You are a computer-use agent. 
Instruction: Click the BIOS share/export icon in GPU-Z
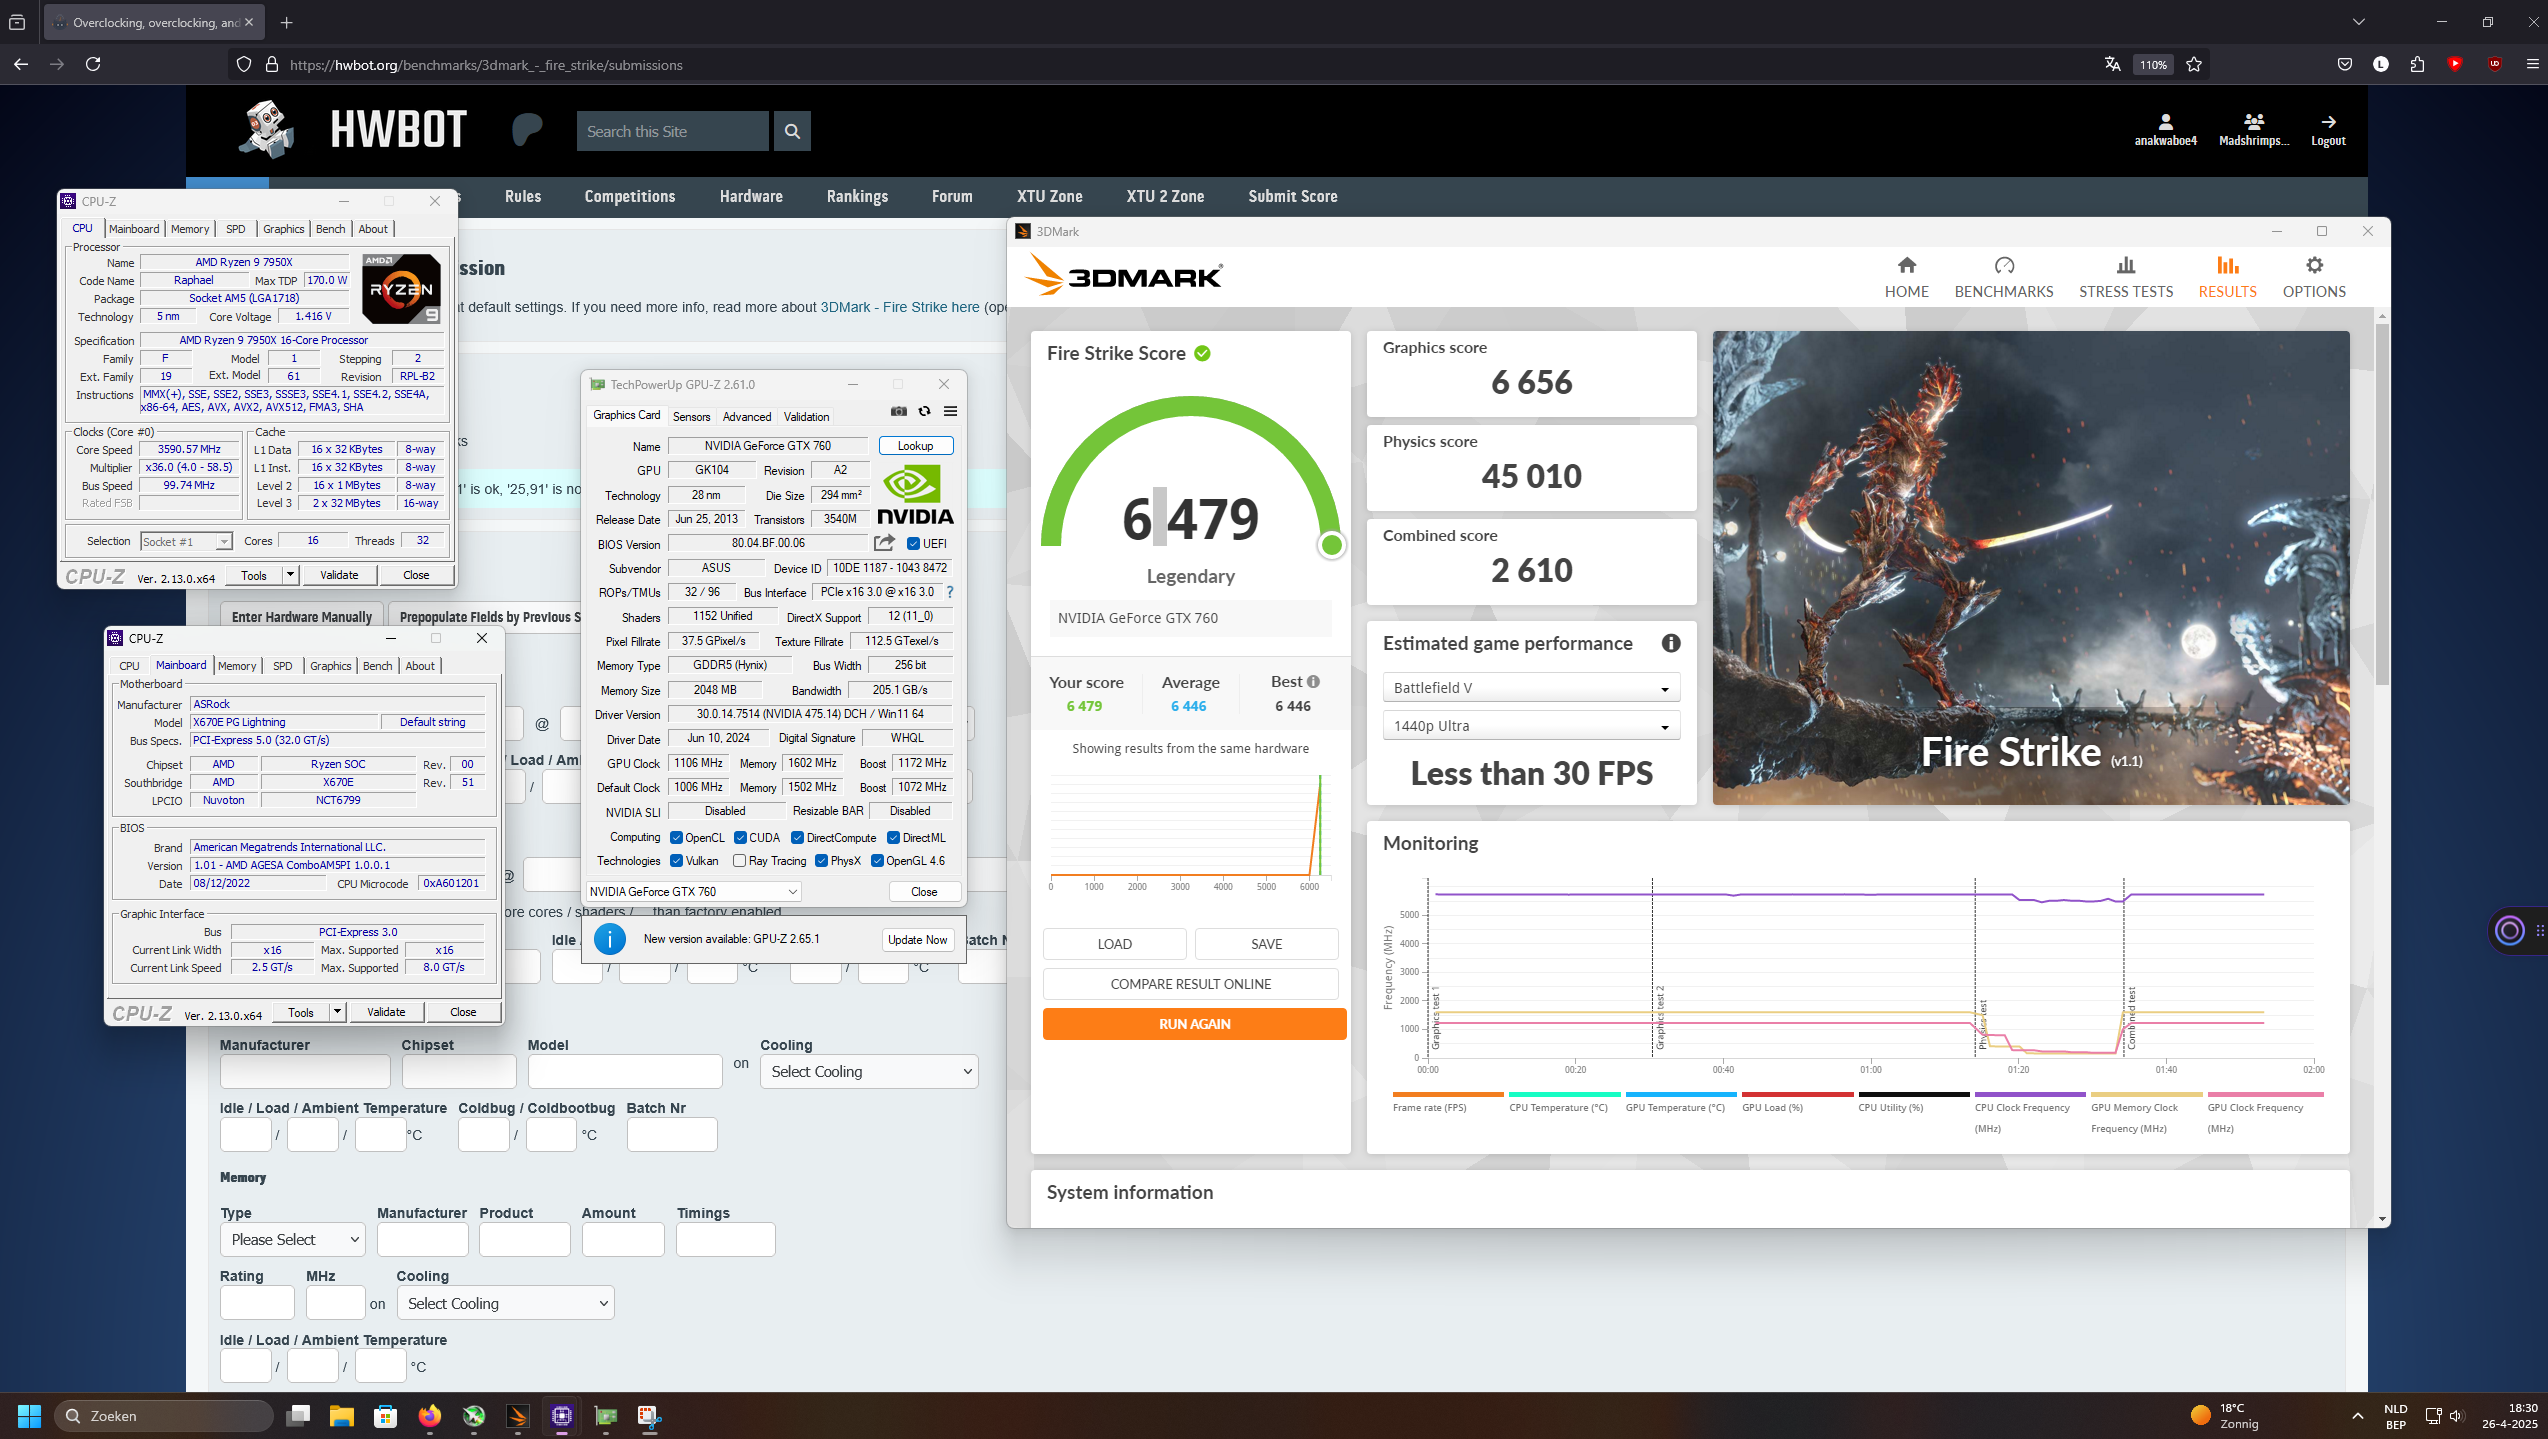click(884, 543)
